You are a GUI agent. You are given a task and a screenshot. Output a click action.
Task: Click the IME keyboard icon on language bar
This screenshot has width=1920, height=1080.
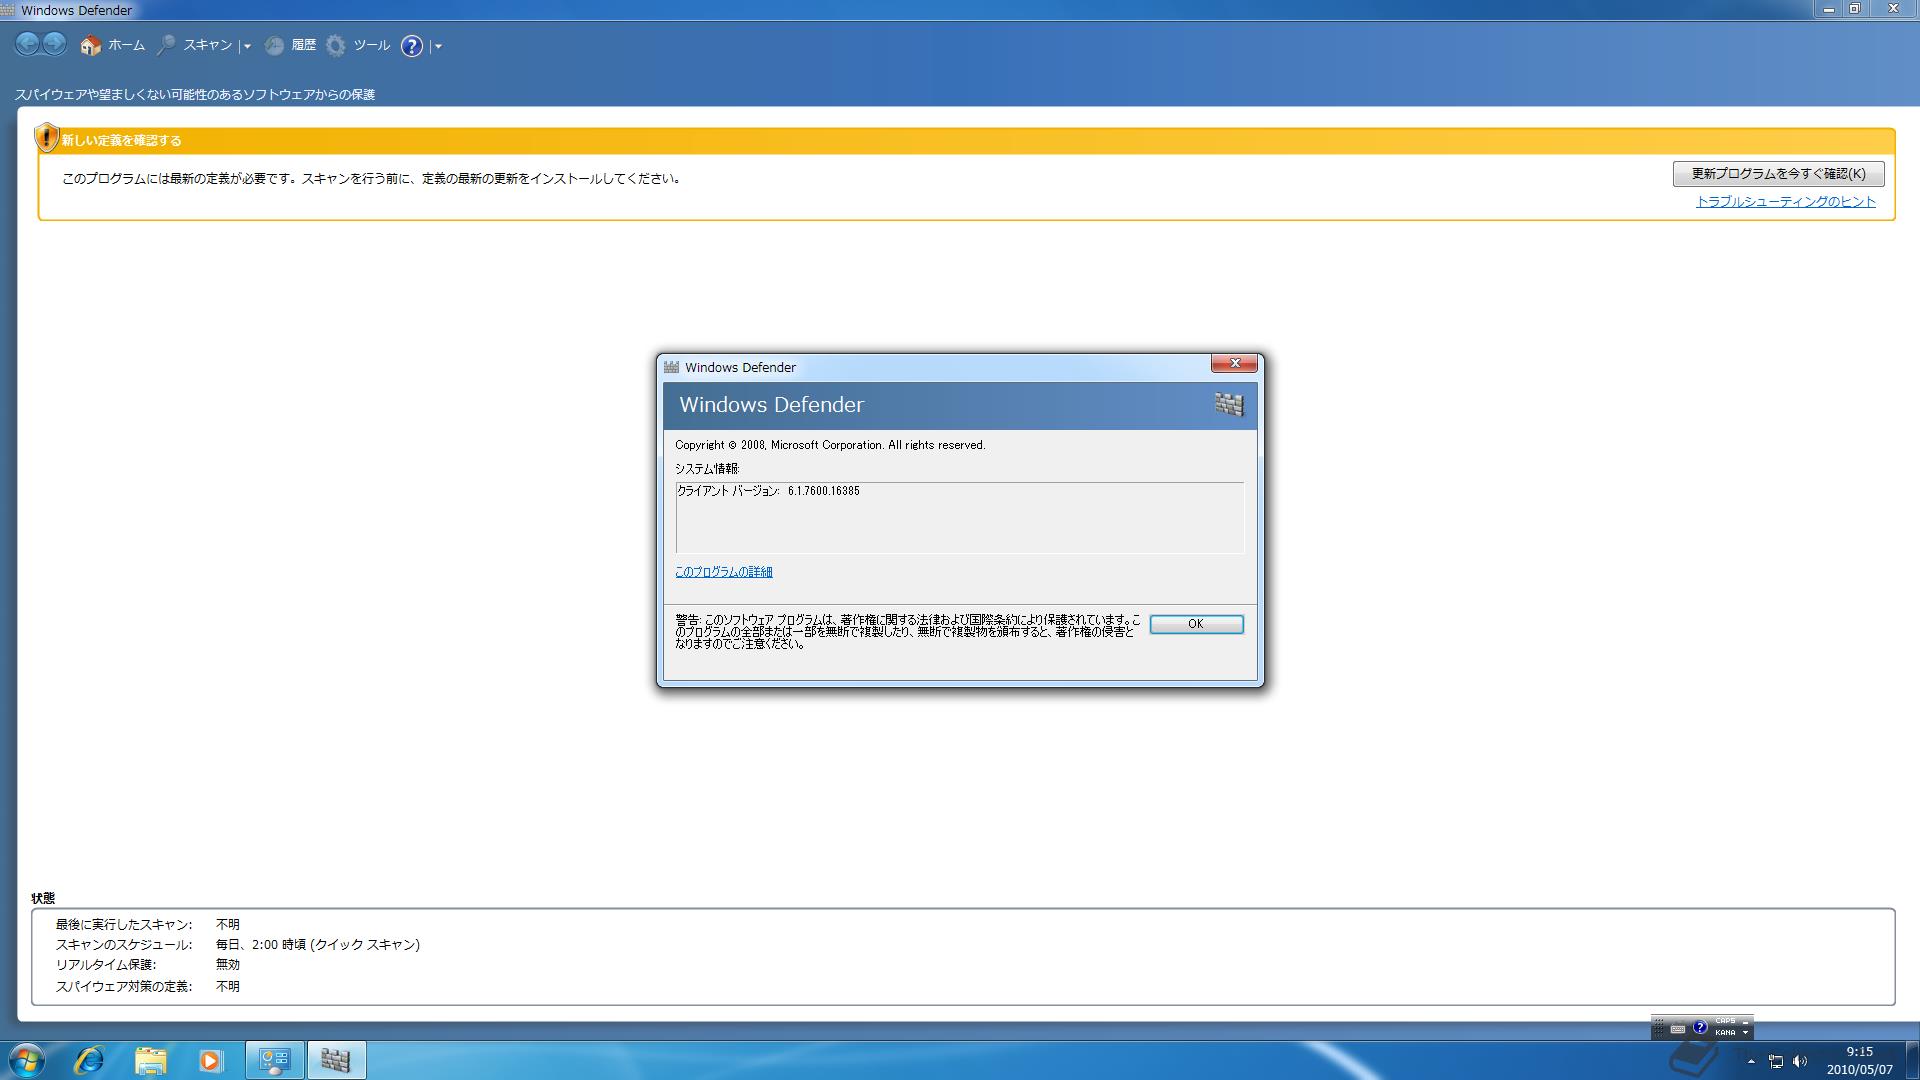click(x=1678, y=1028)
